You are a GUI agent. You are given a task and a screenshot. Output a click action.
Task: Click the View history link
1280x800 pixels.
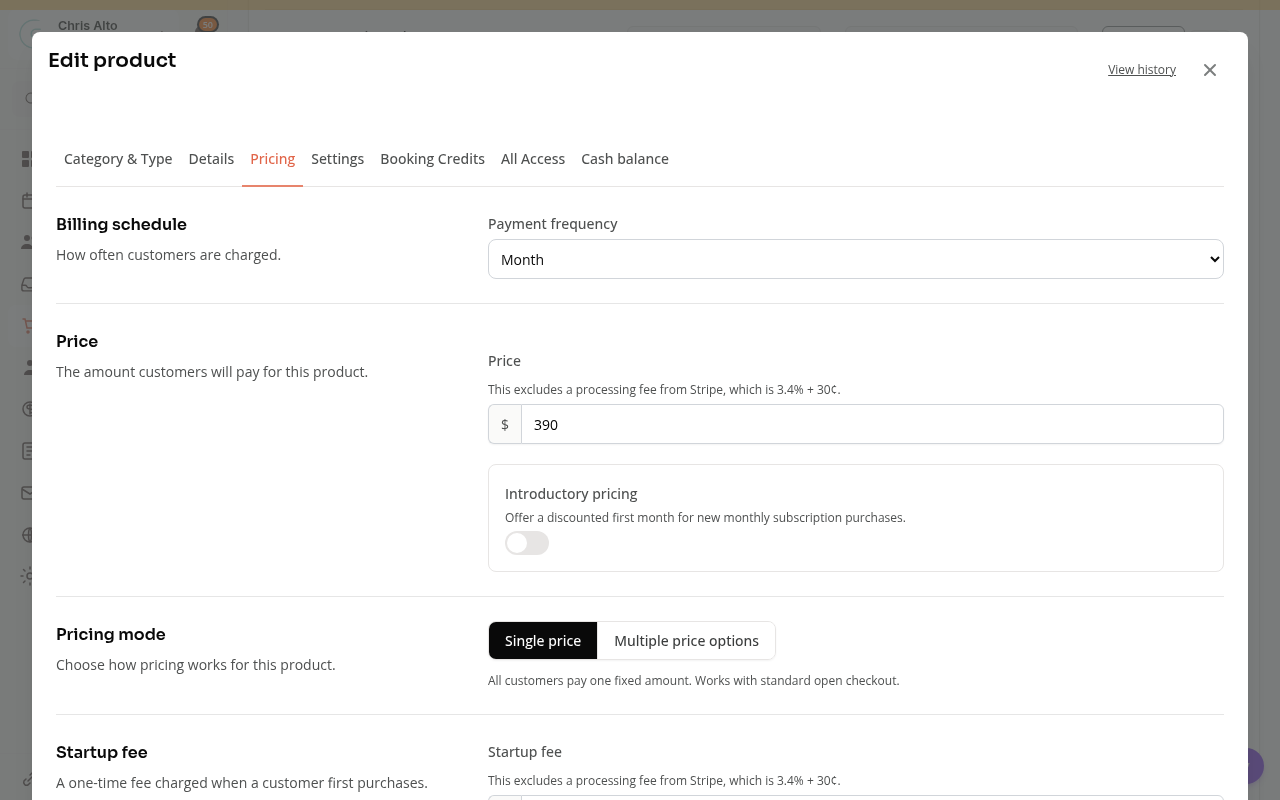(x=1142, y=70)
